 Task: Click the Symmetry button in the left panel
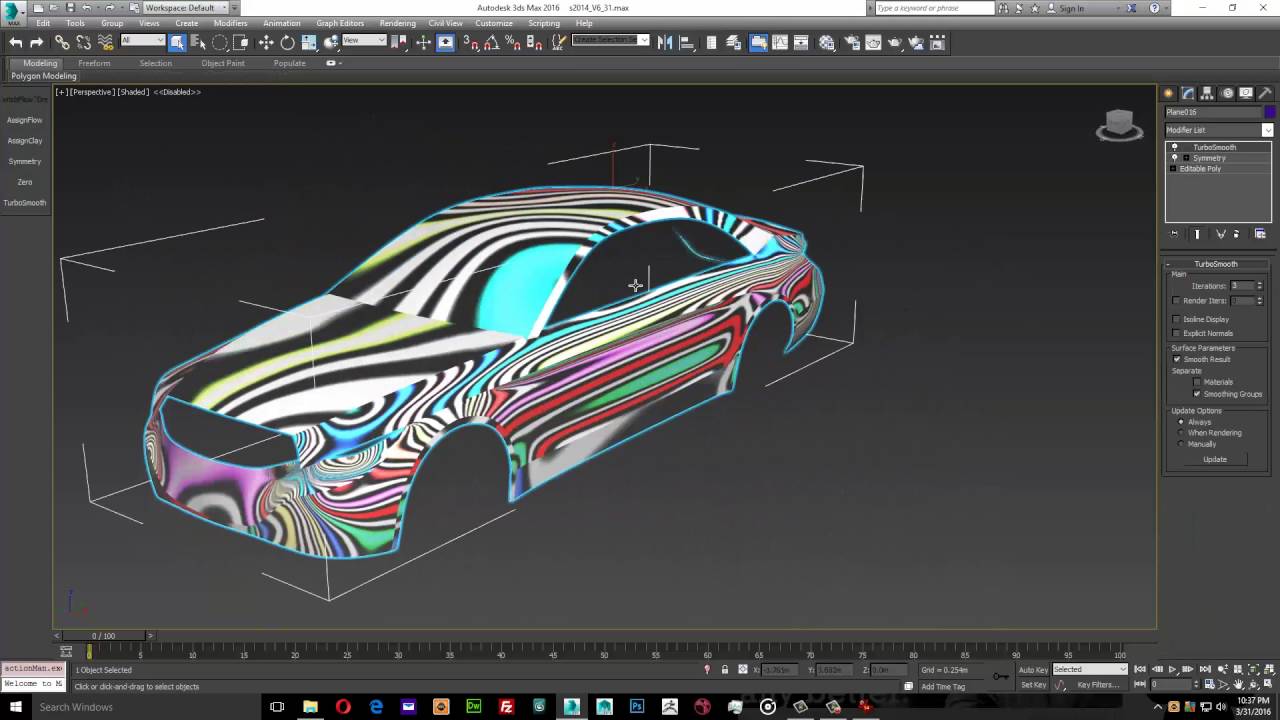click(25, 161)
